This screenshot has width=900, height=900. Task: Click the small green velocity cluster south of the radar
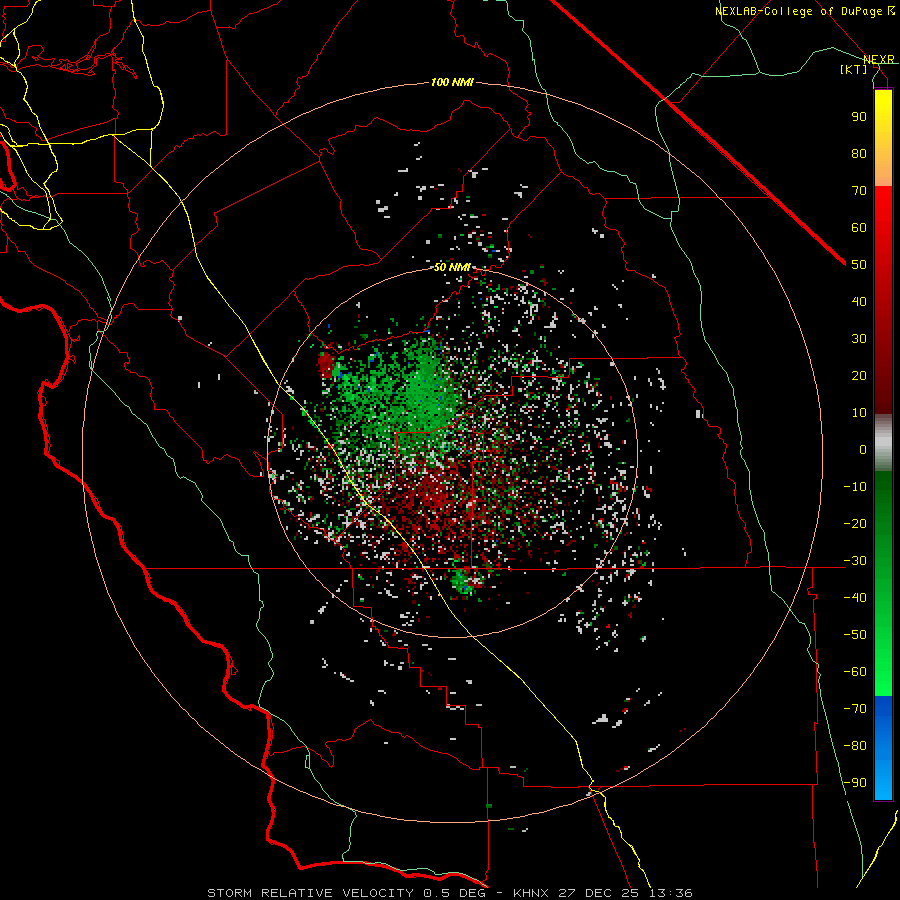(463, 582)
